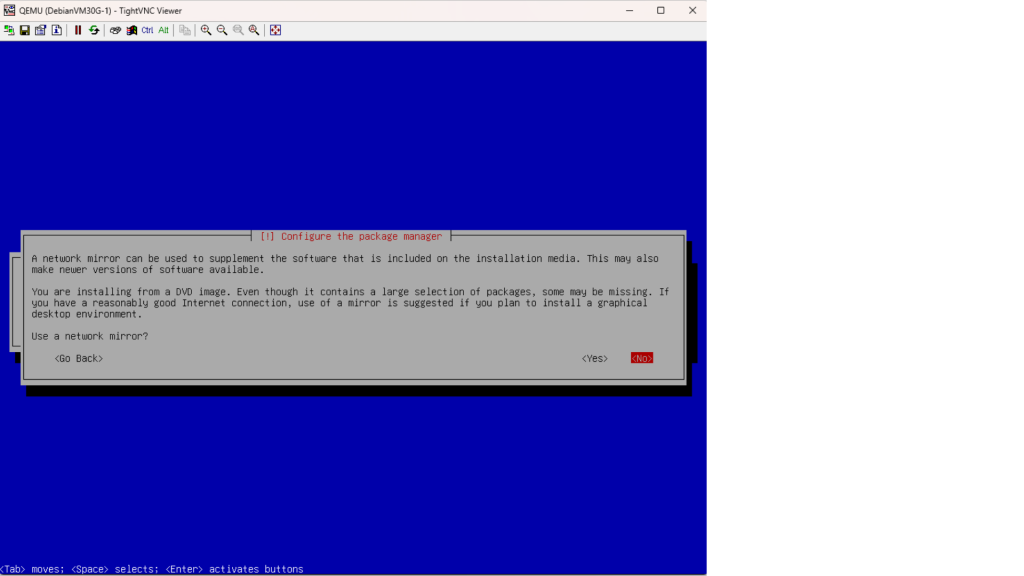Enter full screen mode via the toolbar icon

coord(275,30)
